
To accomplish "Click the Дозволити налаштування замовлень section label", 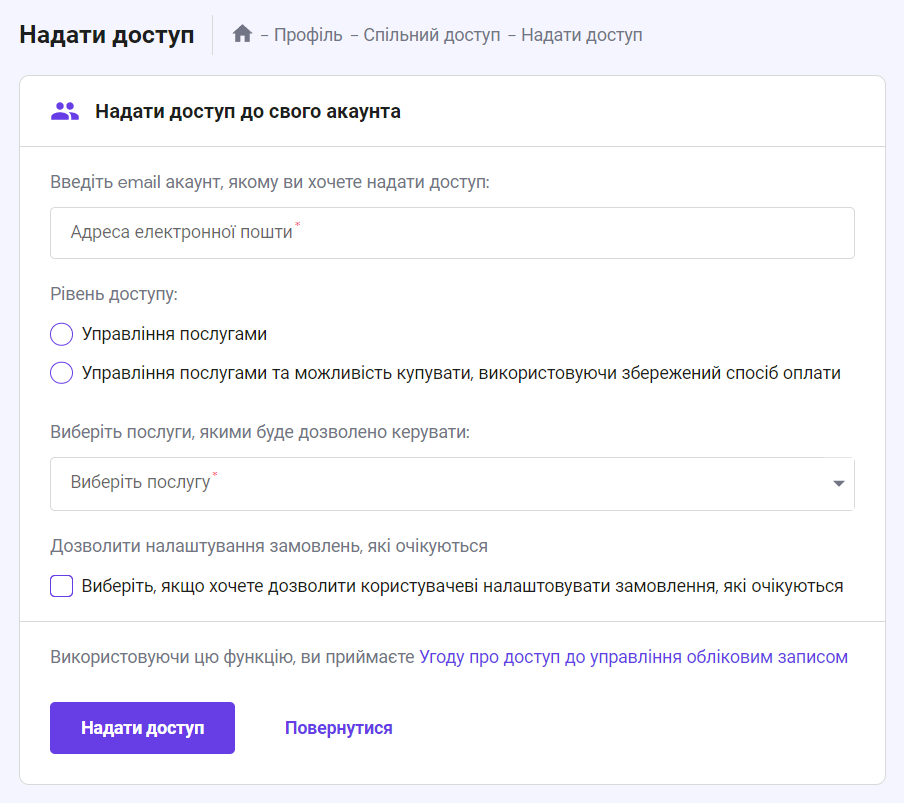I will click(x=269, y=546).
